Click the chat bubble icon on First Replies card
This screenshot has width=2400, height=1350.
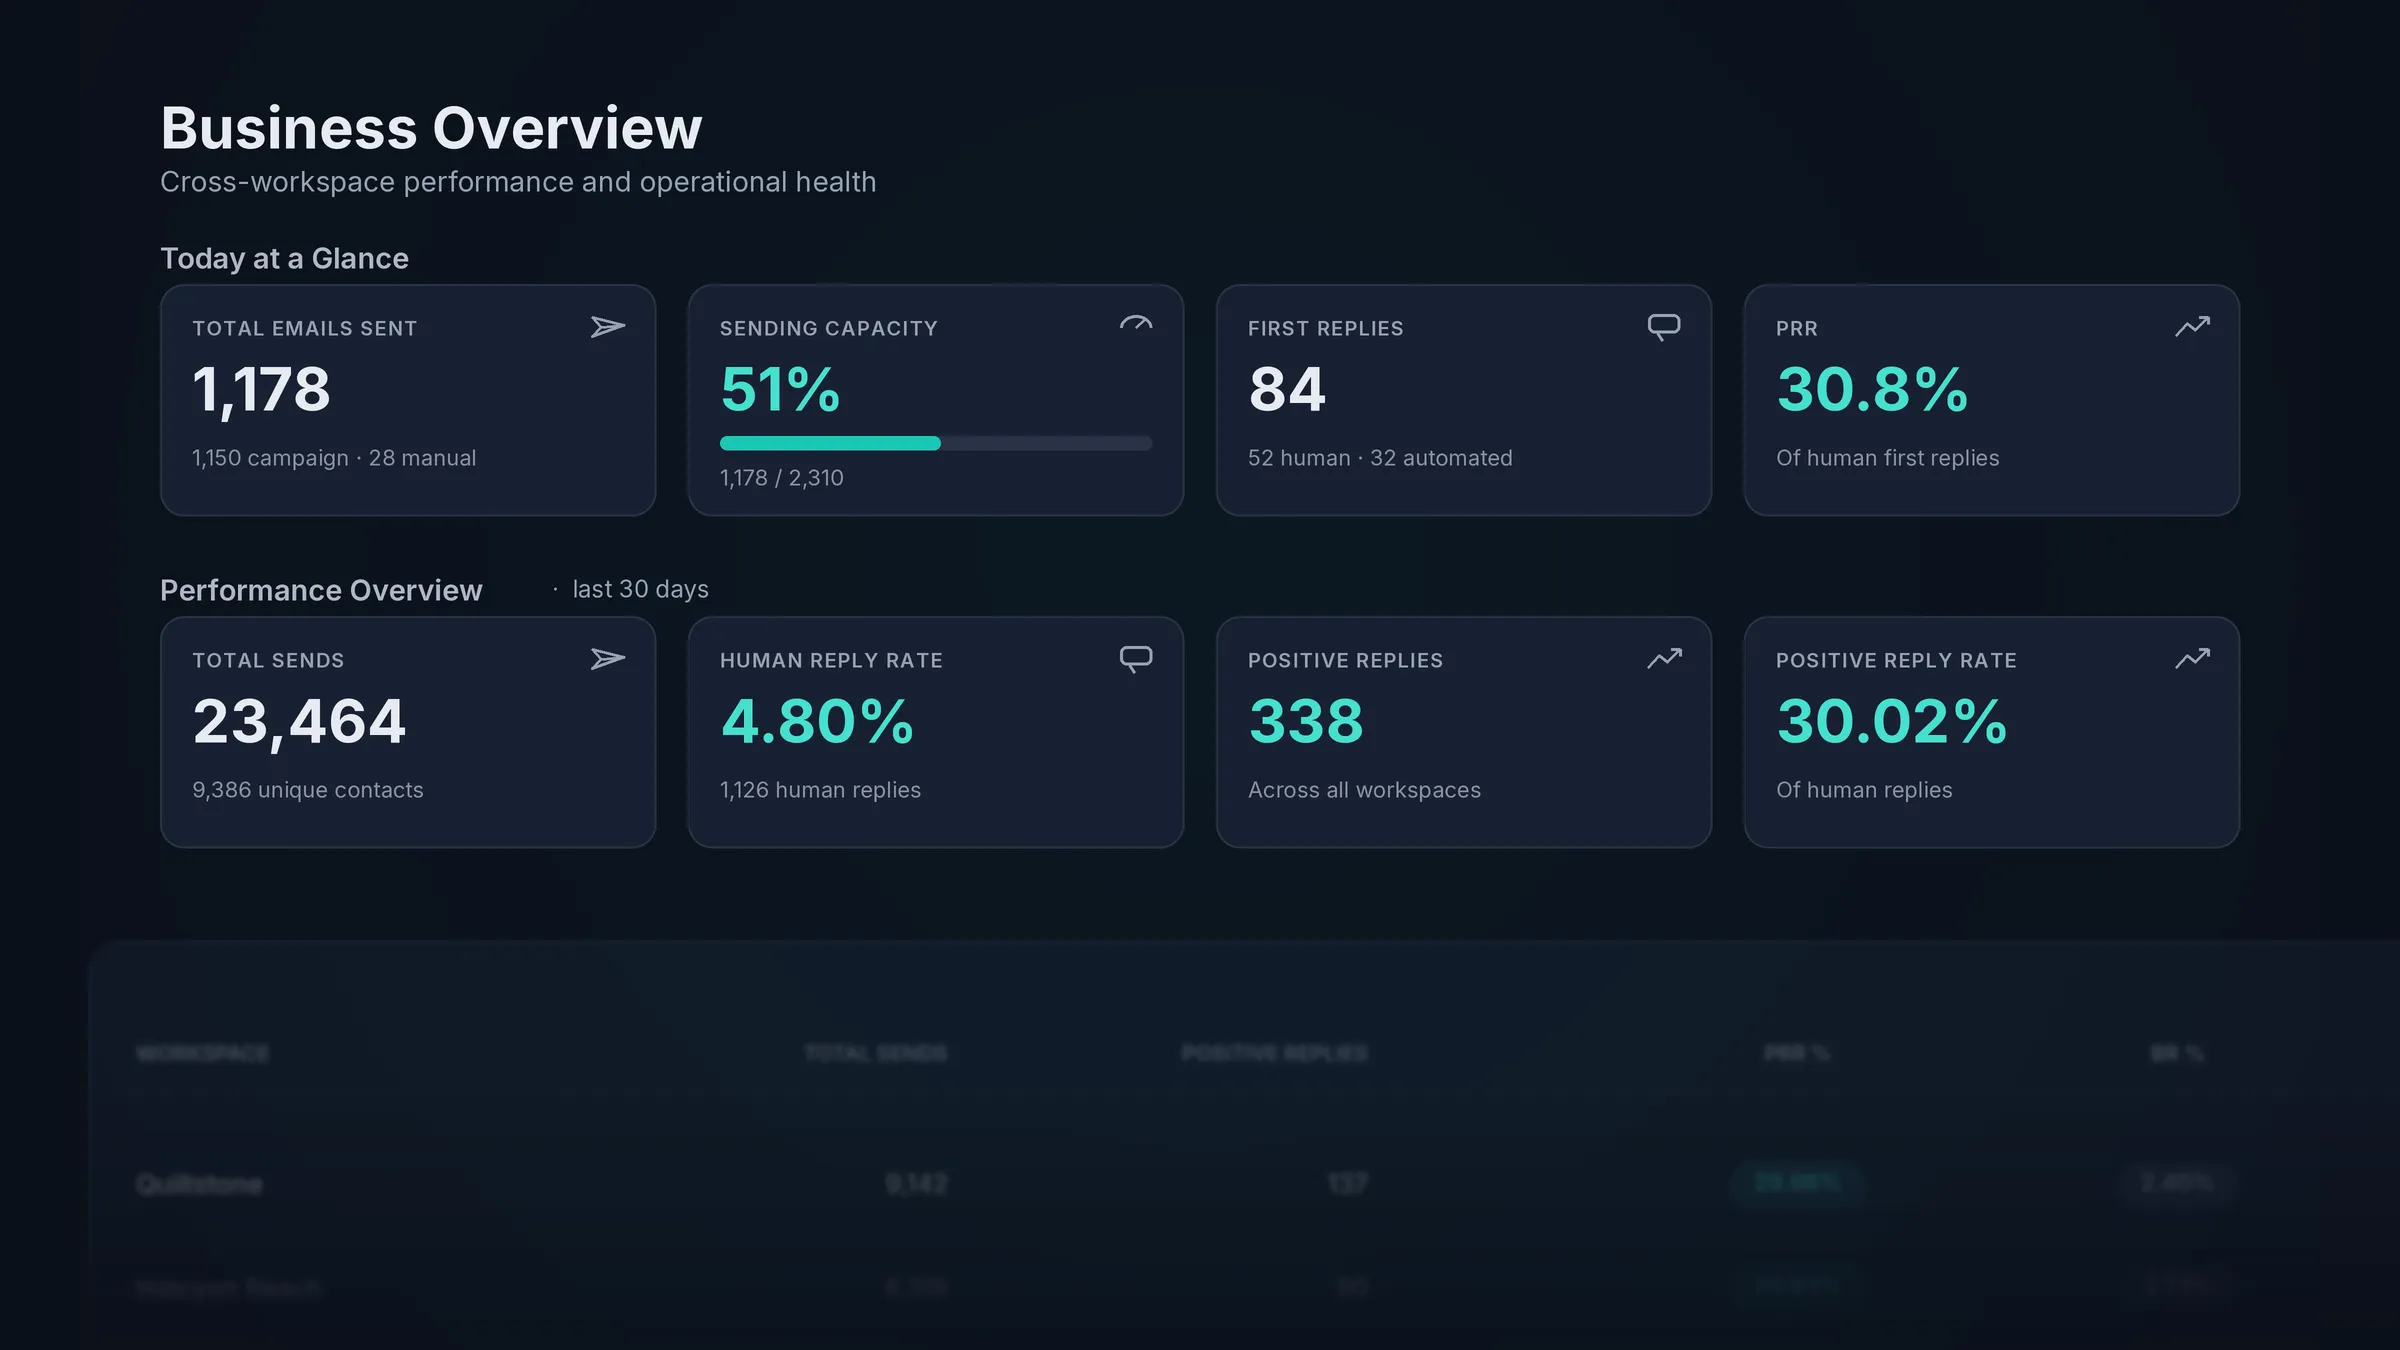tap(1664, 327)
